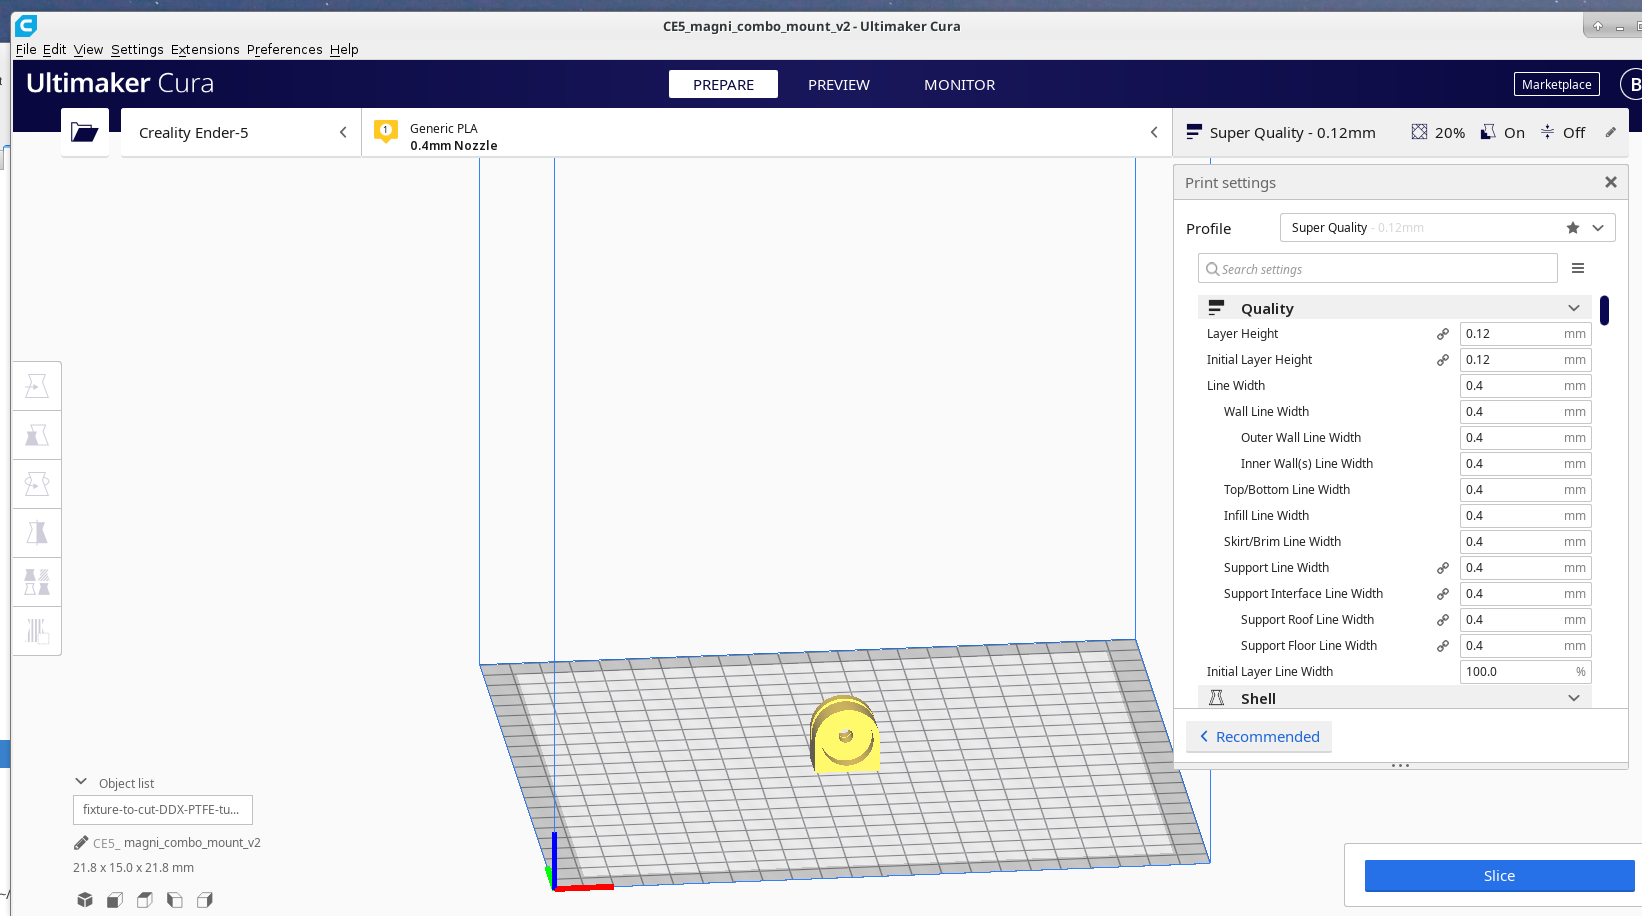This screenshot has width=1642, height=916.
Task: Collapse the Object list
Action: (x=81, y=782)
